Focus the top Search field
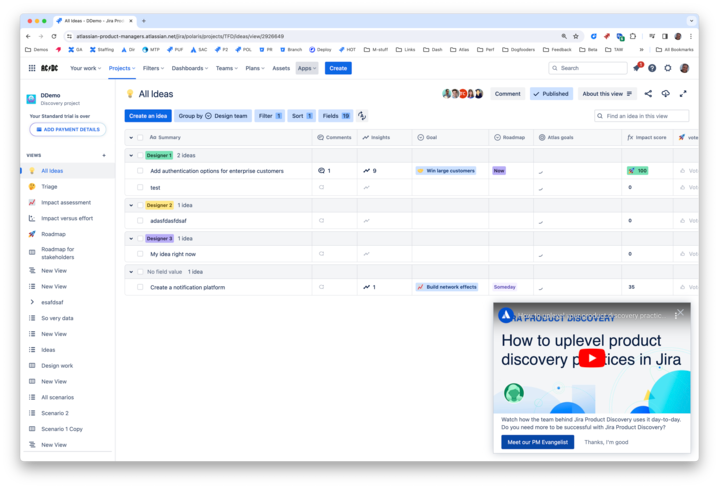The height and width of the screenshot is (488, 719). pyautogui.click(x=588, y=68)
